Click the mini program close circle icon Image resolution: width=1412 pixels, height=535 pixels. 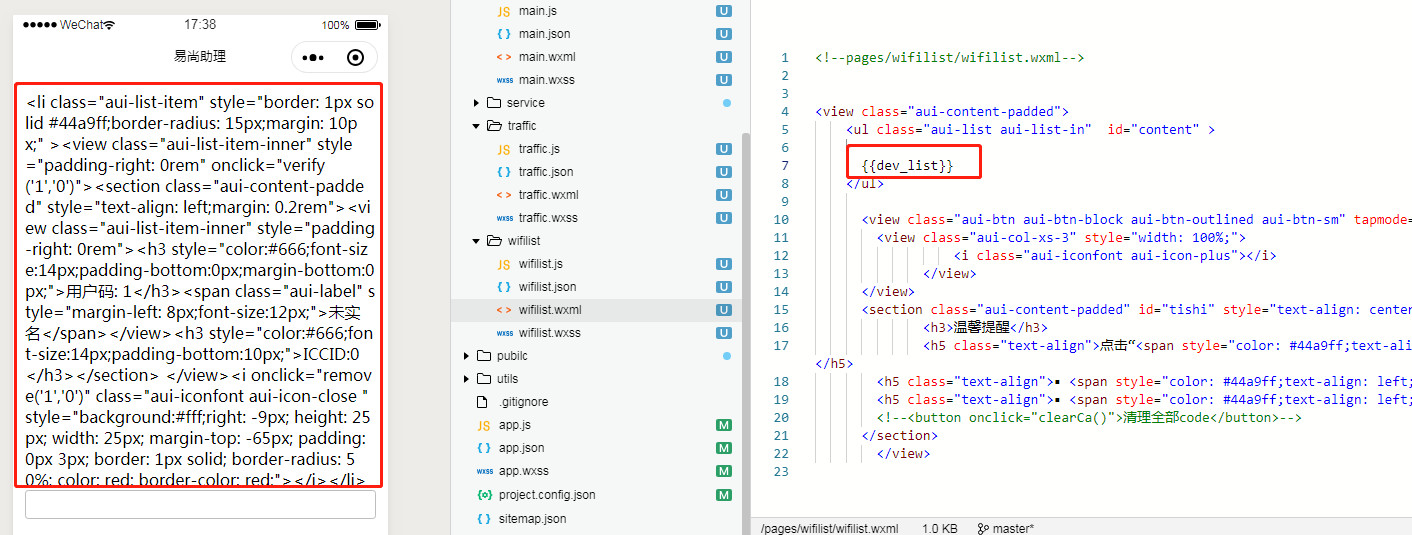[x=355, y=58]
